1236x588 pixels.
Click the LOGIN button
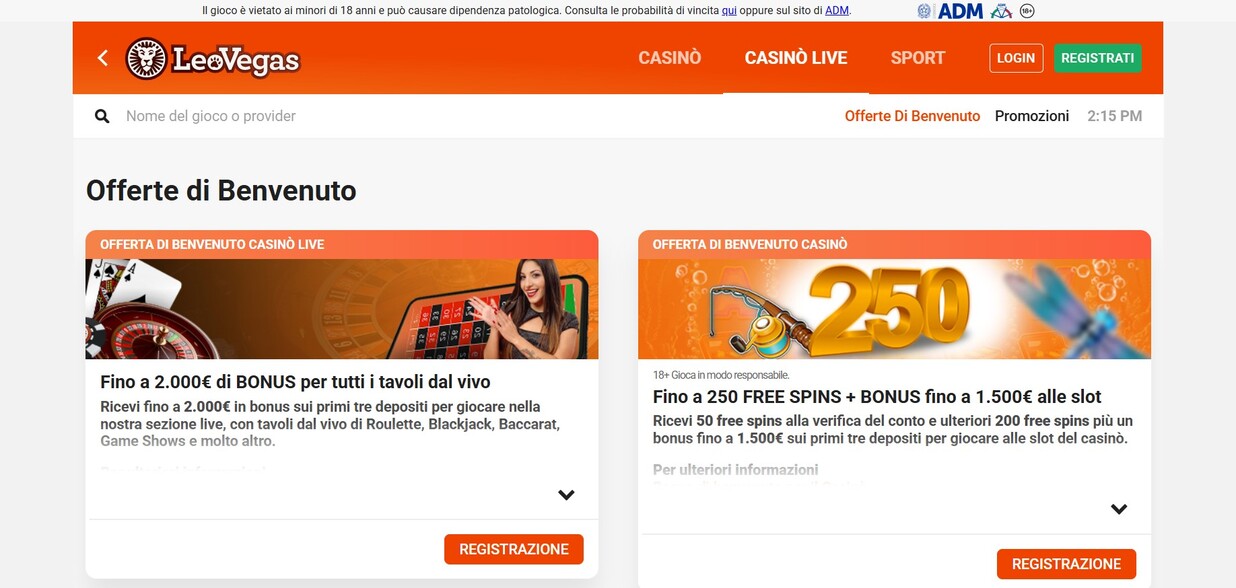[1016, 58]
